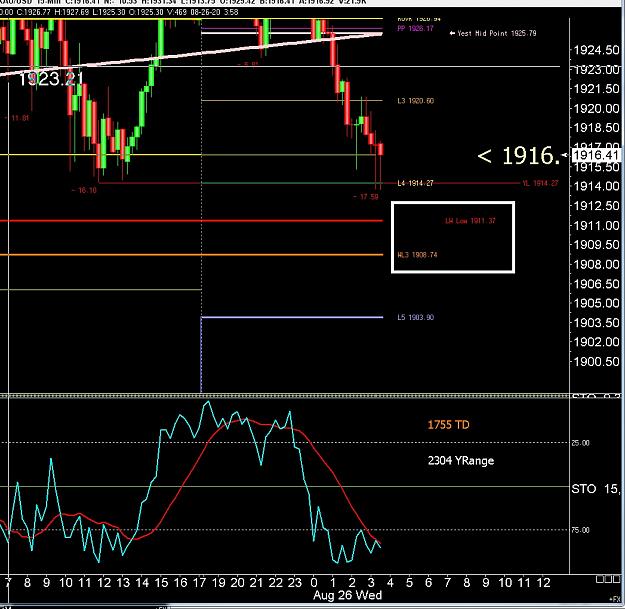Image resolution: width=625 pixels, height=609 pixels.
Task: Click the HL3 1908.74 label
Action: pyautogui.click(x=417, y=255)
